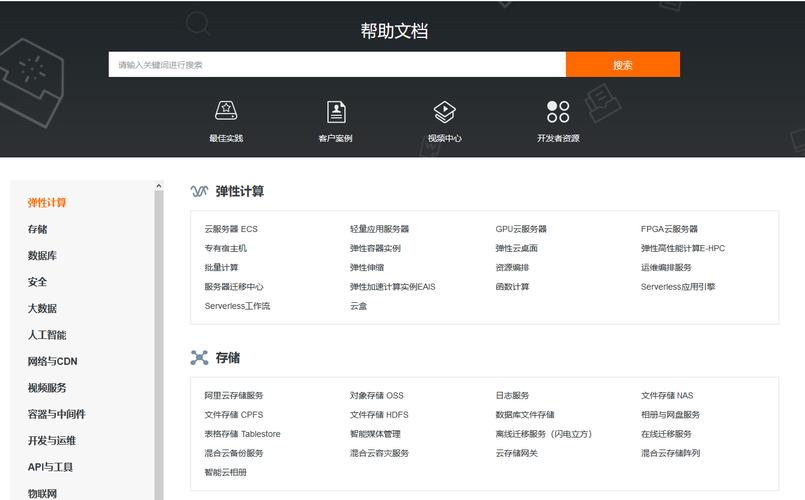Click the 开发者资源 circles icon

(558, 111)
